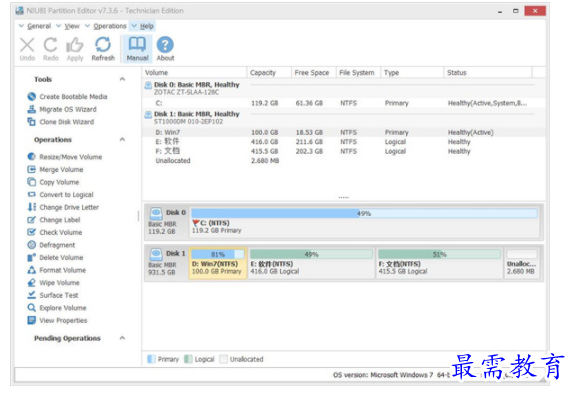Choose Wipe Volume
The width and height of the screenshot is (573, 398).
coord(53,283)
